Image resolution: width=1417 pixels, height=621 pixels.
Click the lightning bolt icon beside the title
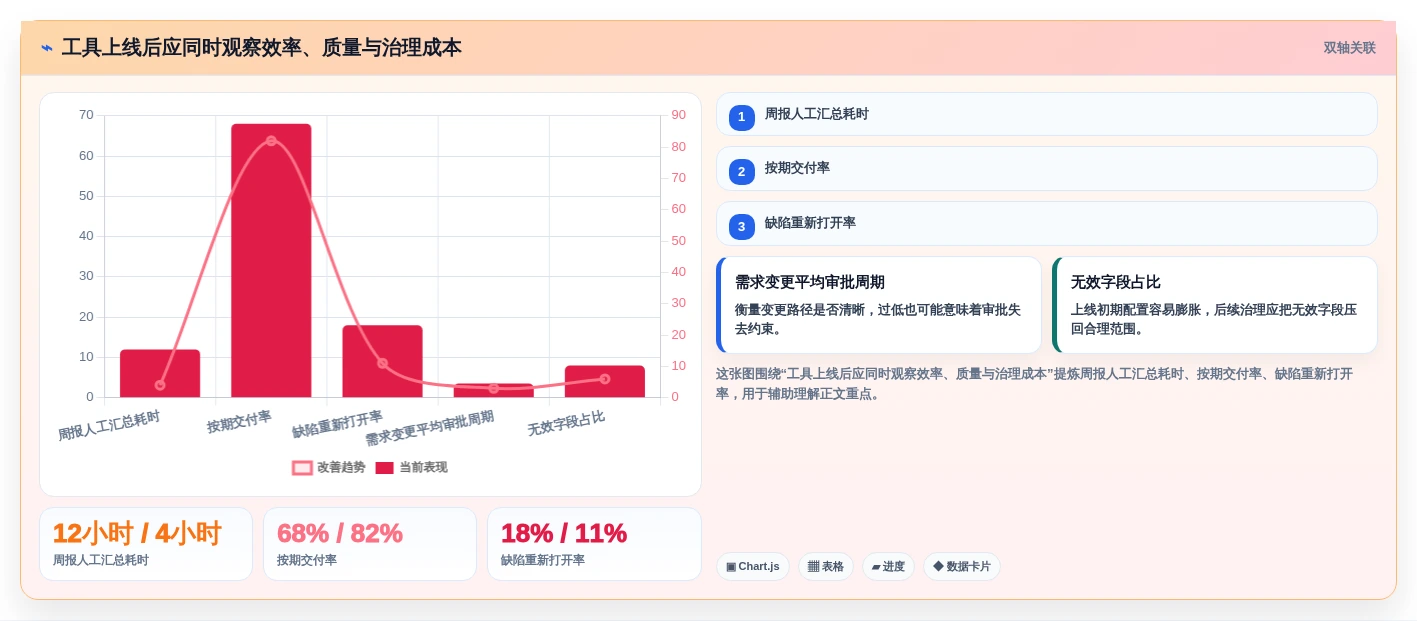pos(46,48)
